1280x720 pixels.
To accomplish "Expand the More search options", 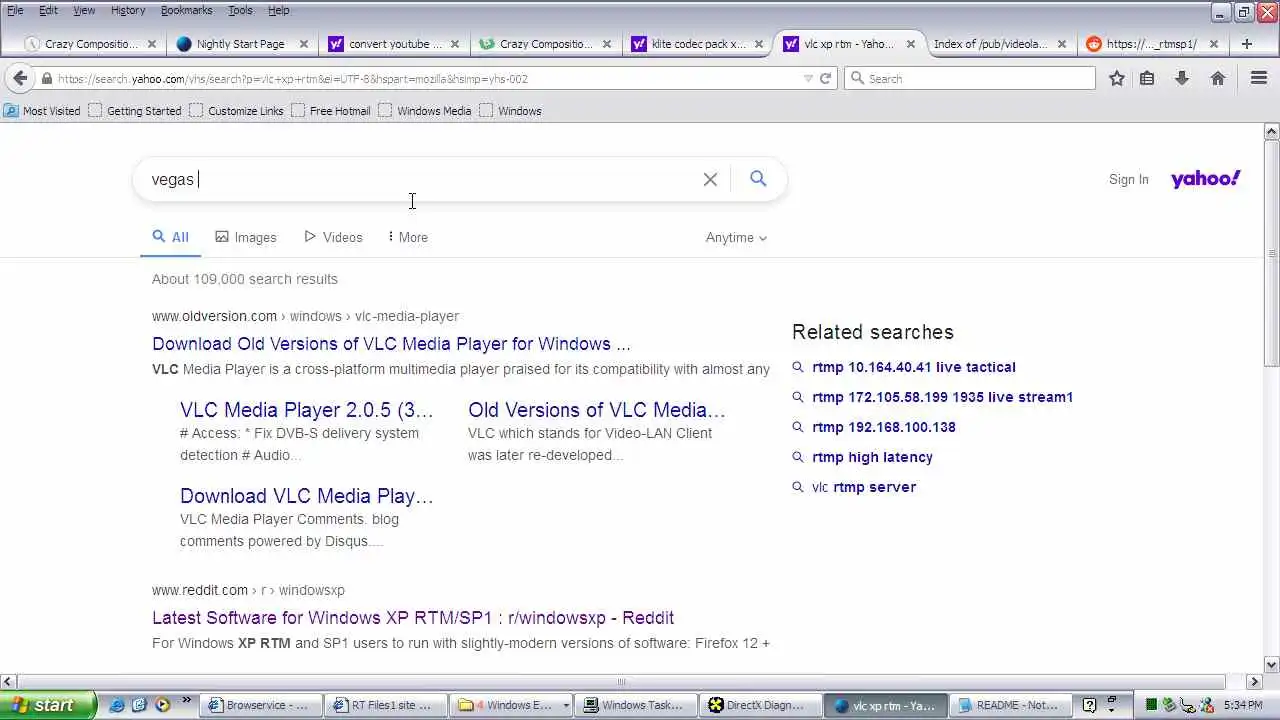I will [408, 238].
